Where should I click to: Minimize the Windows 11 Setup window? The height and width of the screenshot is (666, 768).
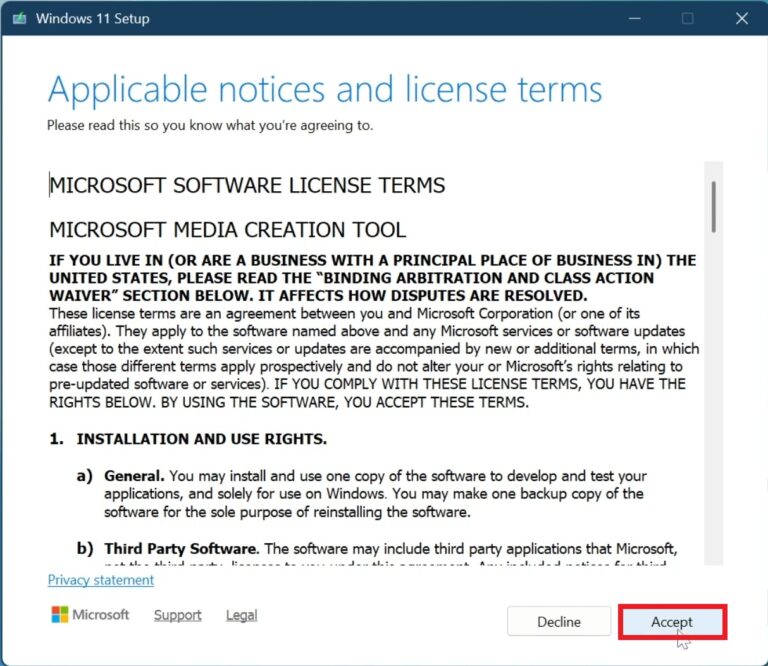[x=633, y=18]
